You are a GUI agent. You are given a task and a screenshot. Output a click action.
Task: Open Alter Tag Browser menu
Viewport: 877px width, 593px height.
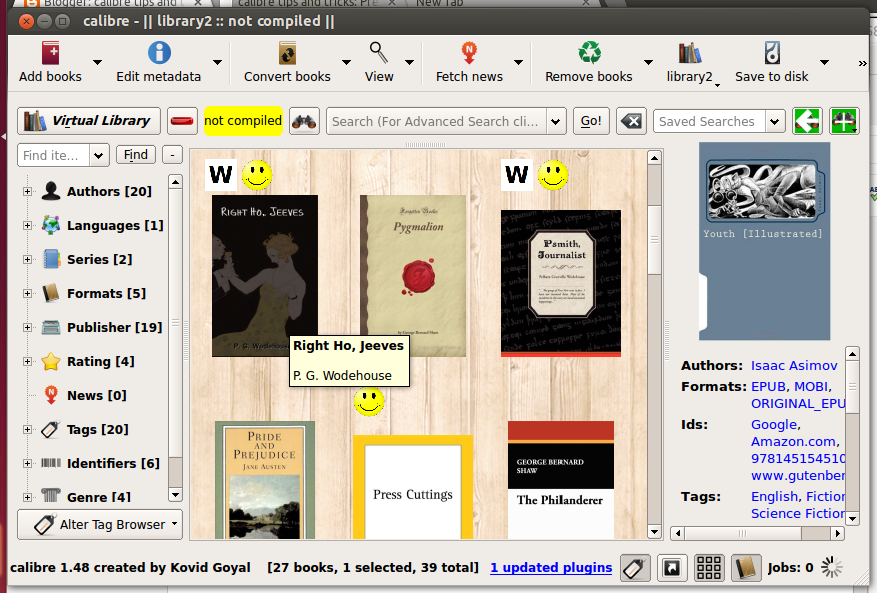pyautogui.click(x=100, y=524)
